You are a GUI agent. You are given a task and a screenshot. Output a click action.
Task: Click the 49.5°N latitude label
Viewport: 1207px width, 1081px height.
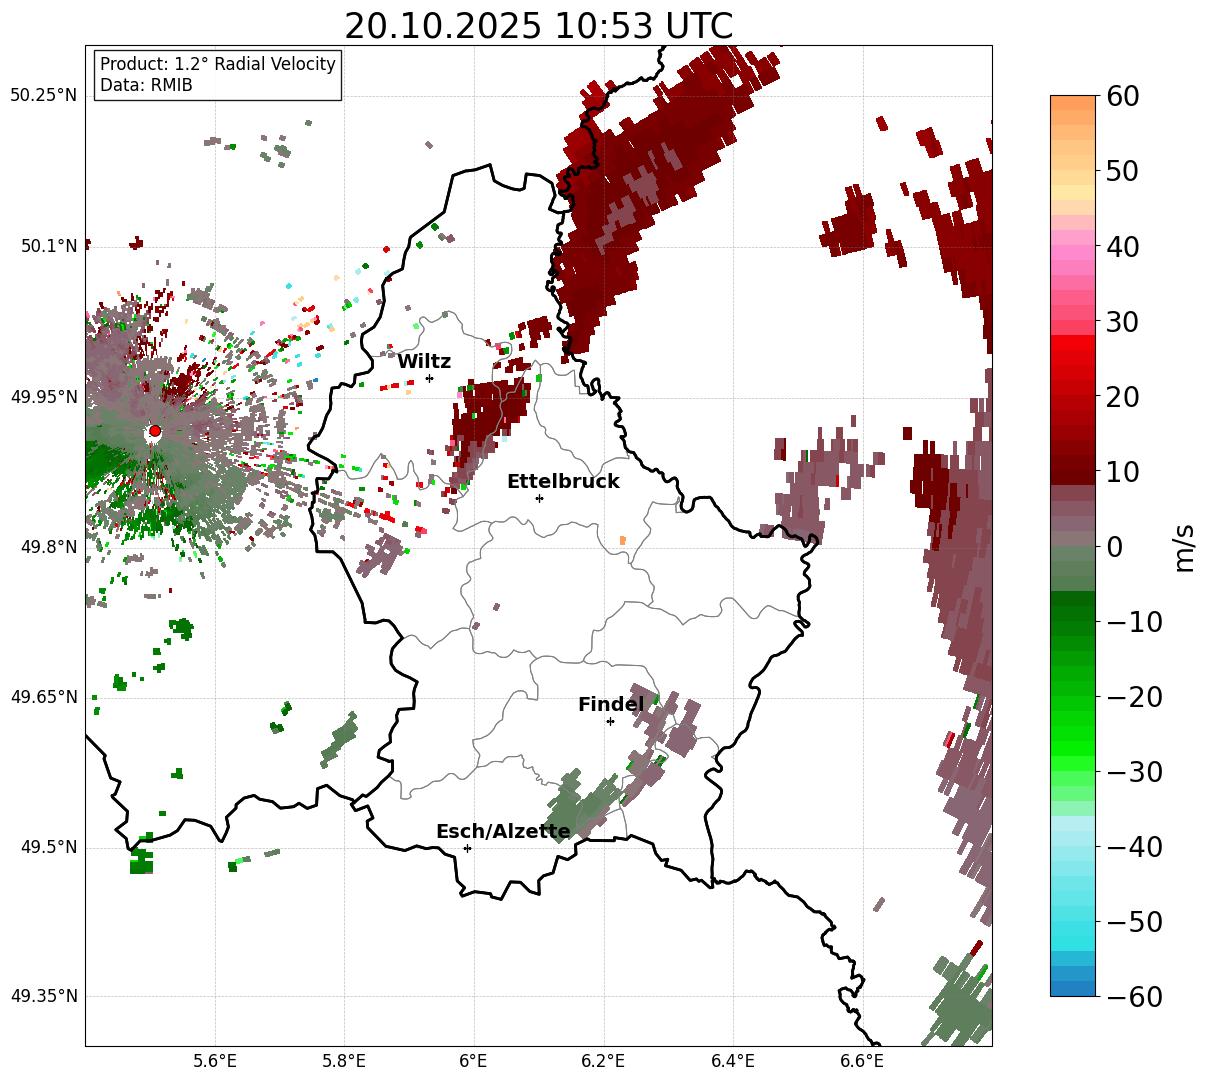pos(48,847)
